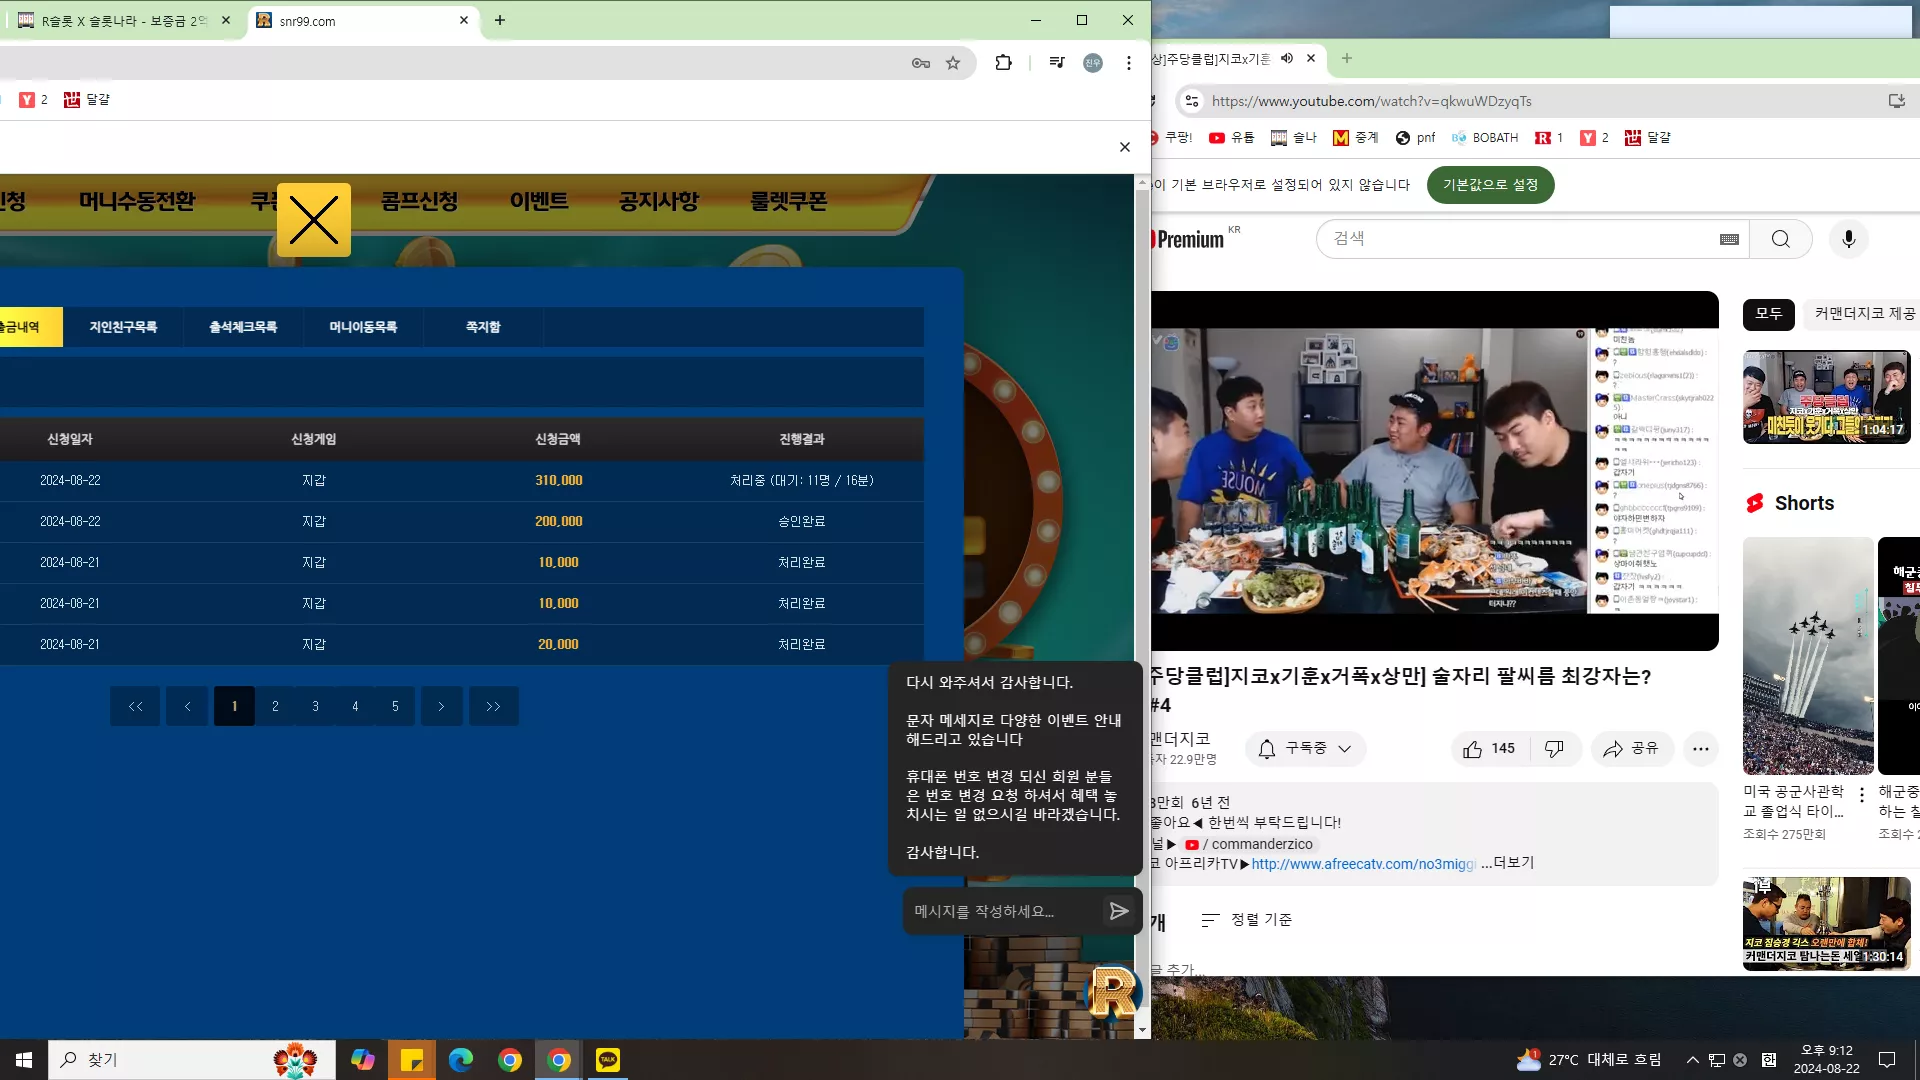Click the install app icon in YouTube address bar

[1896, 101]
